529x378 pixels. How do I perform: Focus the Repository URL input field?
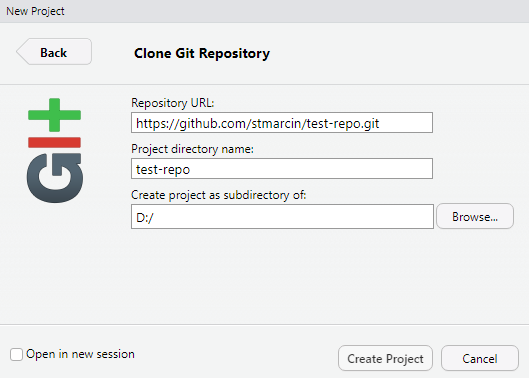click(x=282, y=123)
